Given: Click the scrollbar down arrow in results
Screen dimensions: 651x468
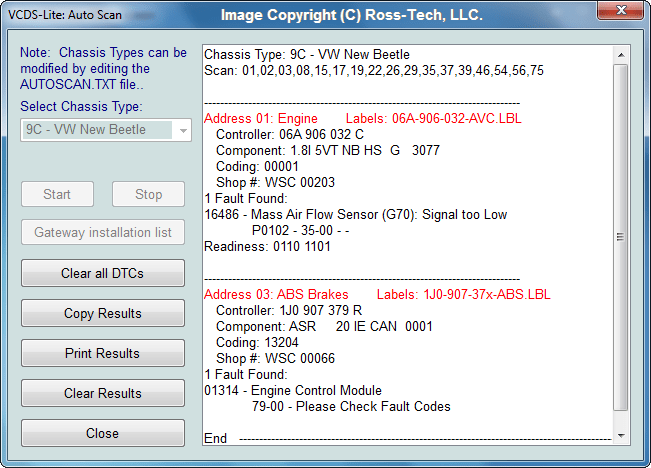Looking at the screenshot, I should tap(621, 436).
